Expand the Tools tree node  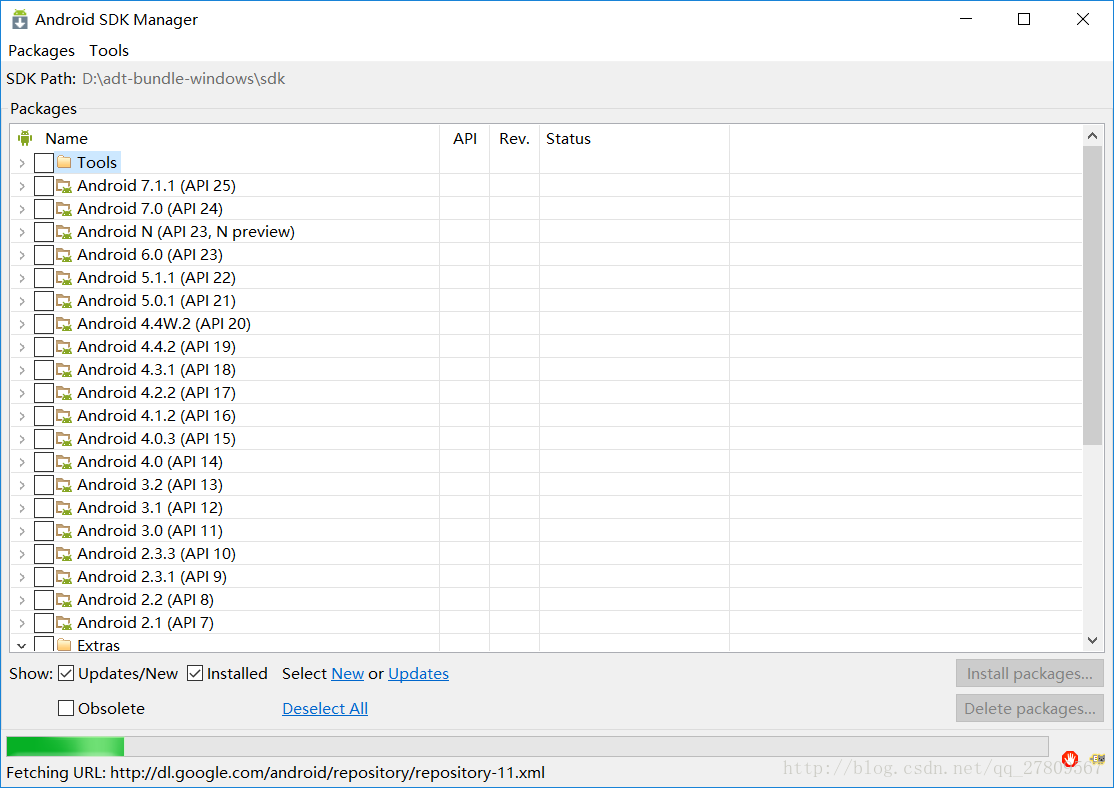point(22,163)
